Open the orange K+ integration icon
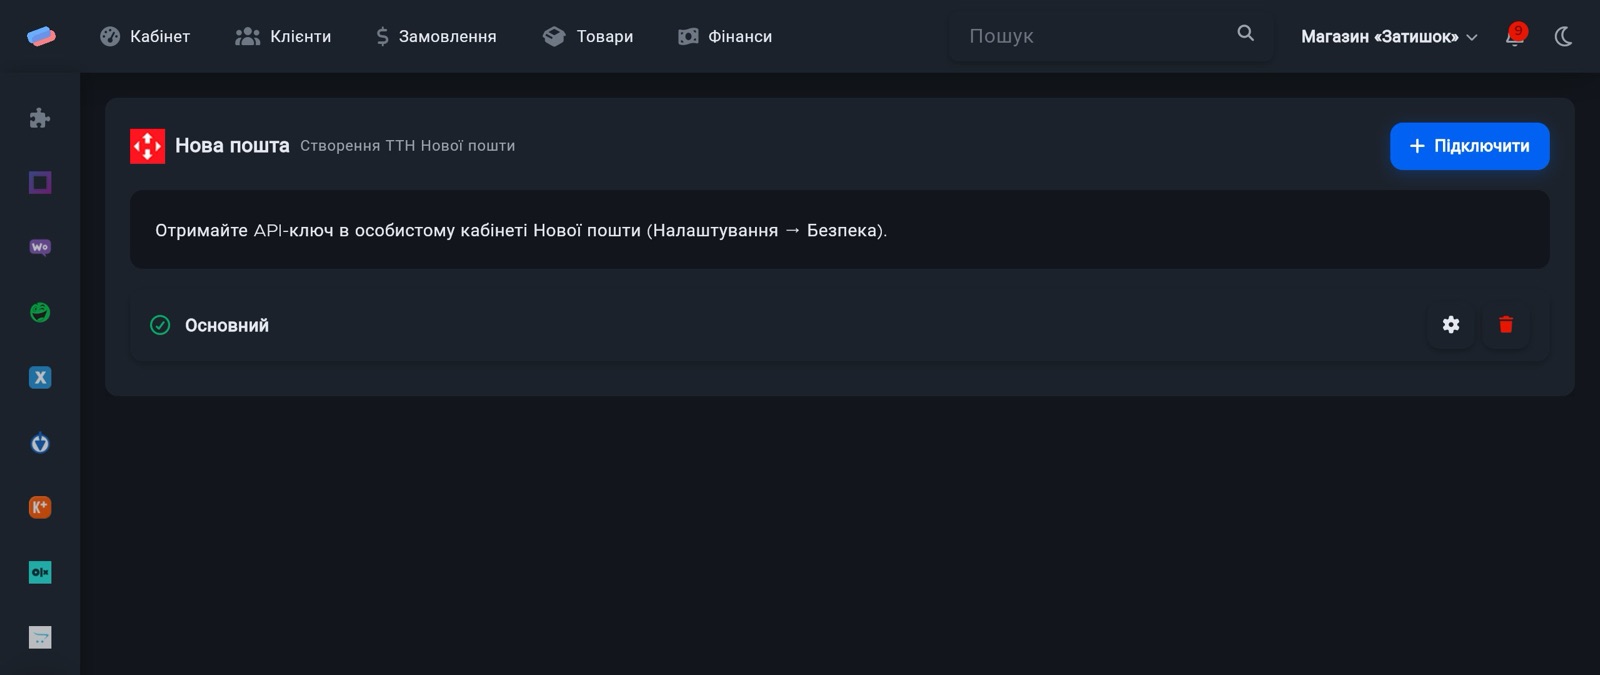The width and height of the screenshot is (1600, 675). pyautogui.click(x=40, y=507)
